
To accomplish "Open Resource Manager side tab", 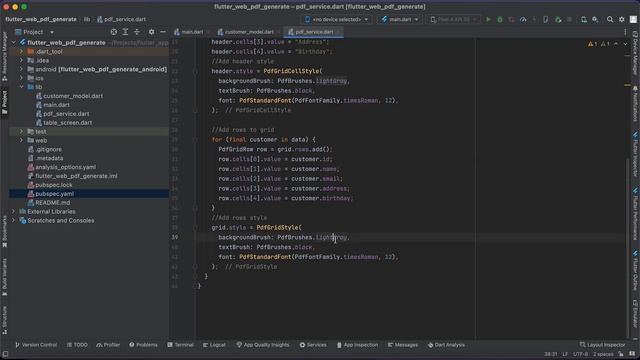I will pyautogui.click(x=4, y=57).
